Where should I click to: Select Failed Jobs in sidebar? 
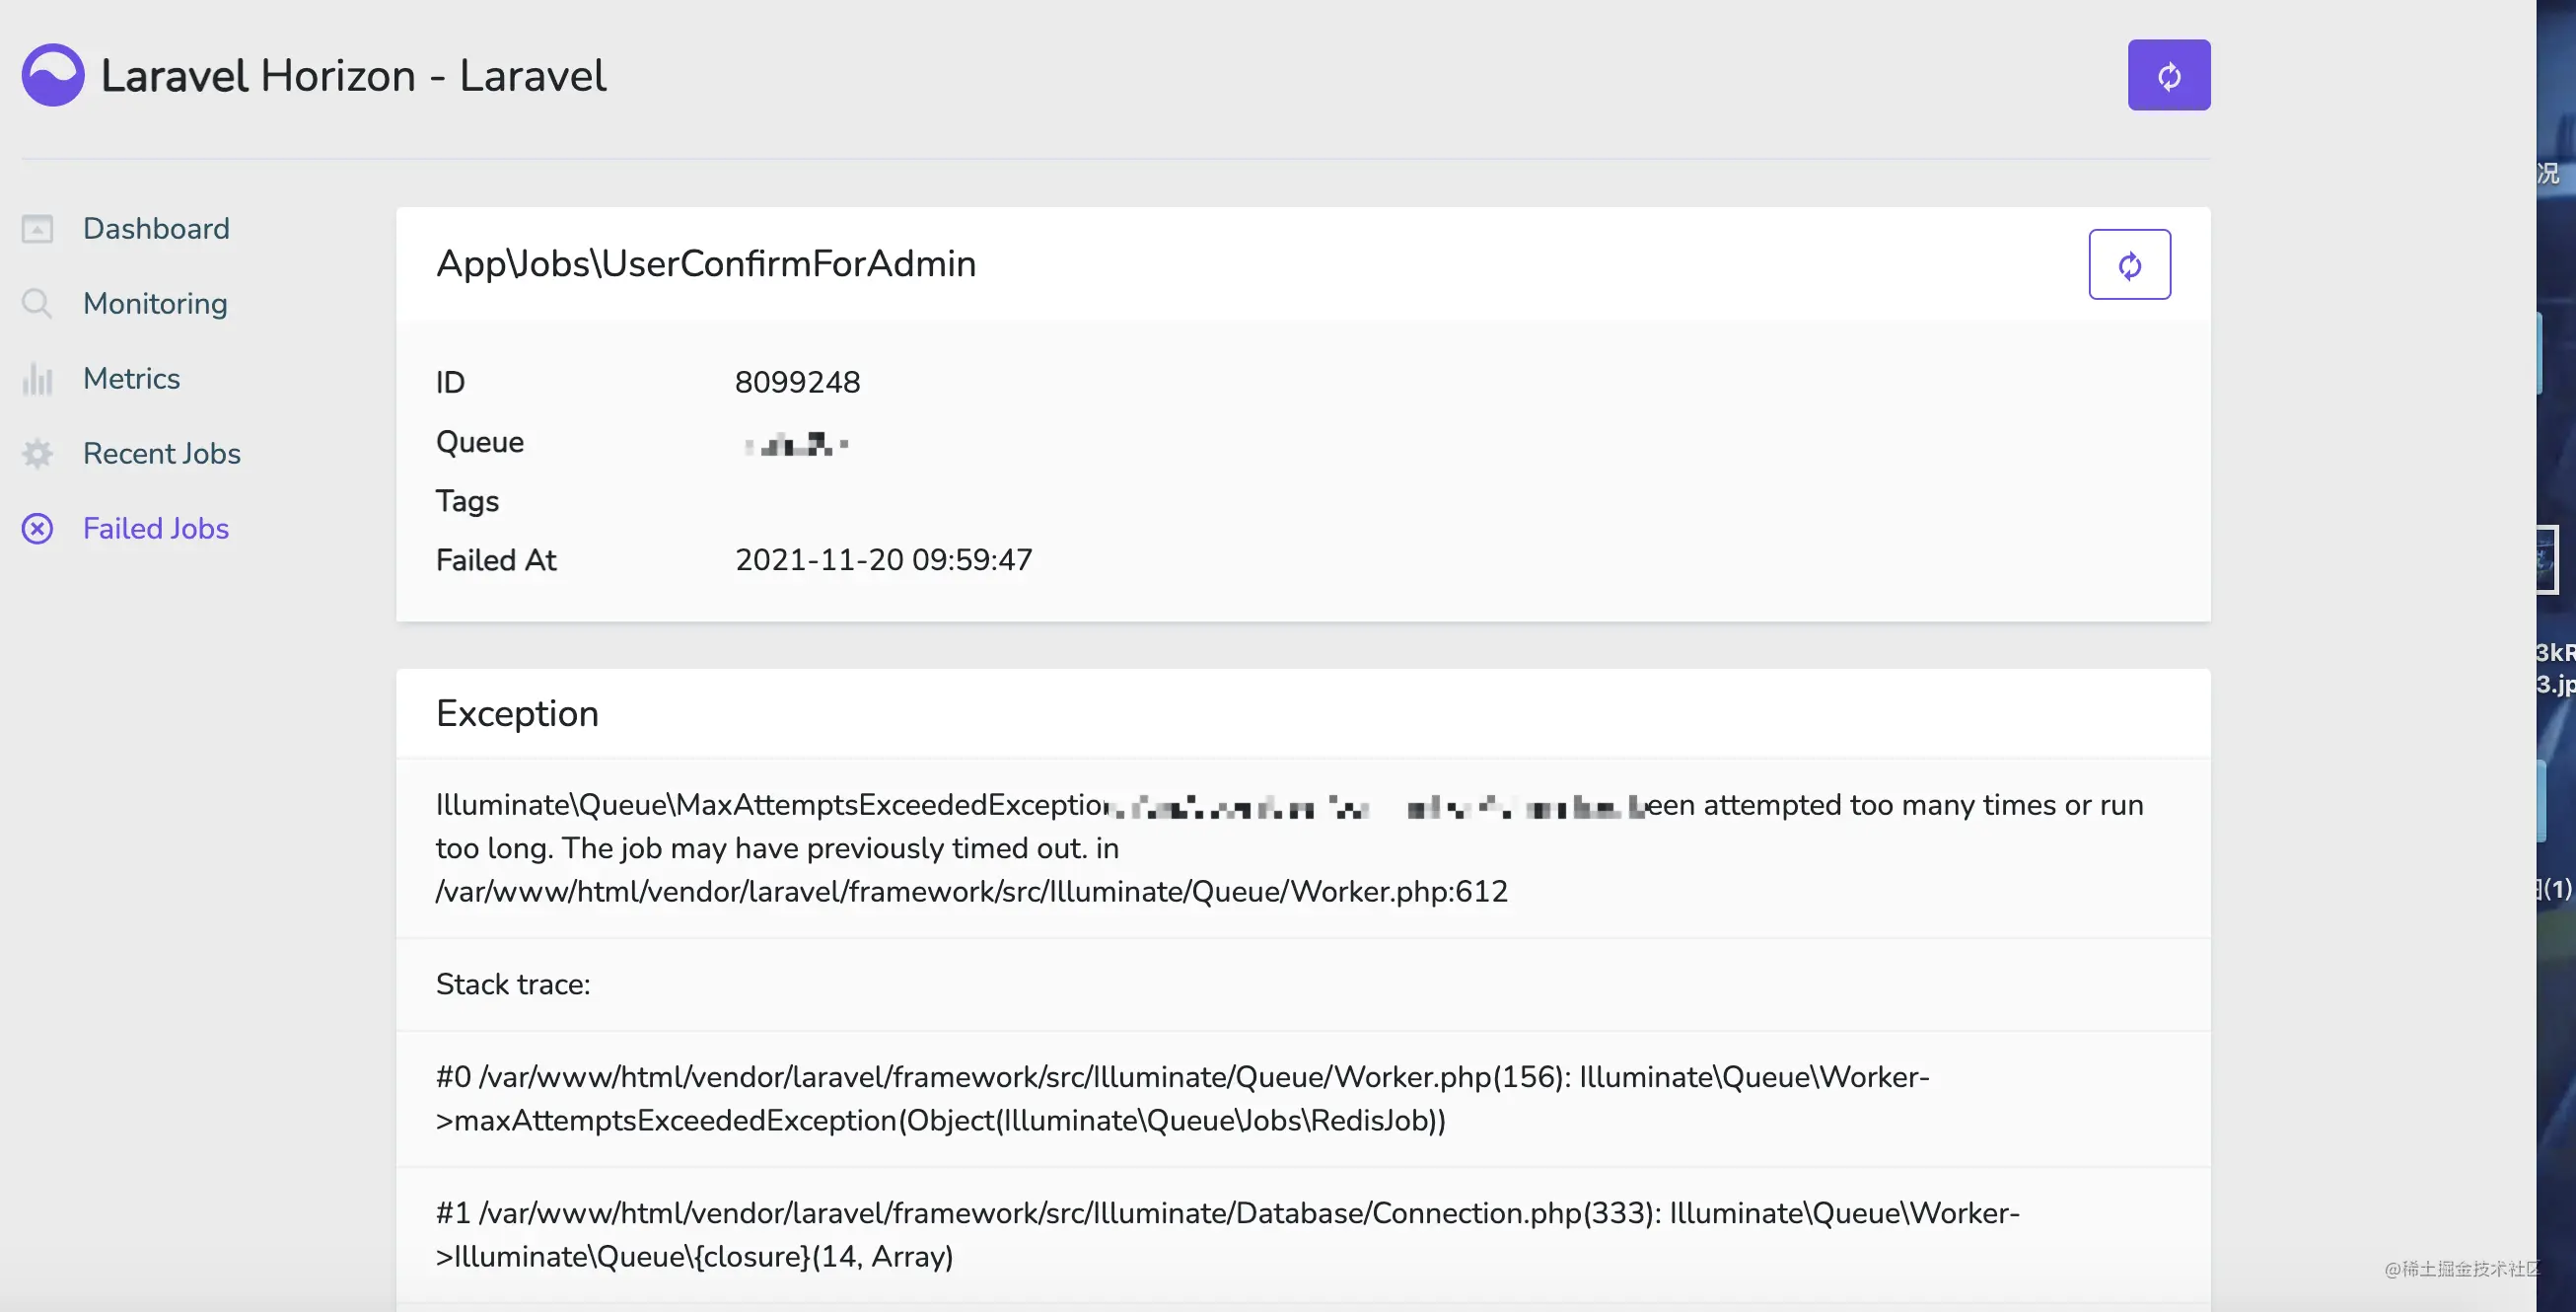click(x=156, y=529)
